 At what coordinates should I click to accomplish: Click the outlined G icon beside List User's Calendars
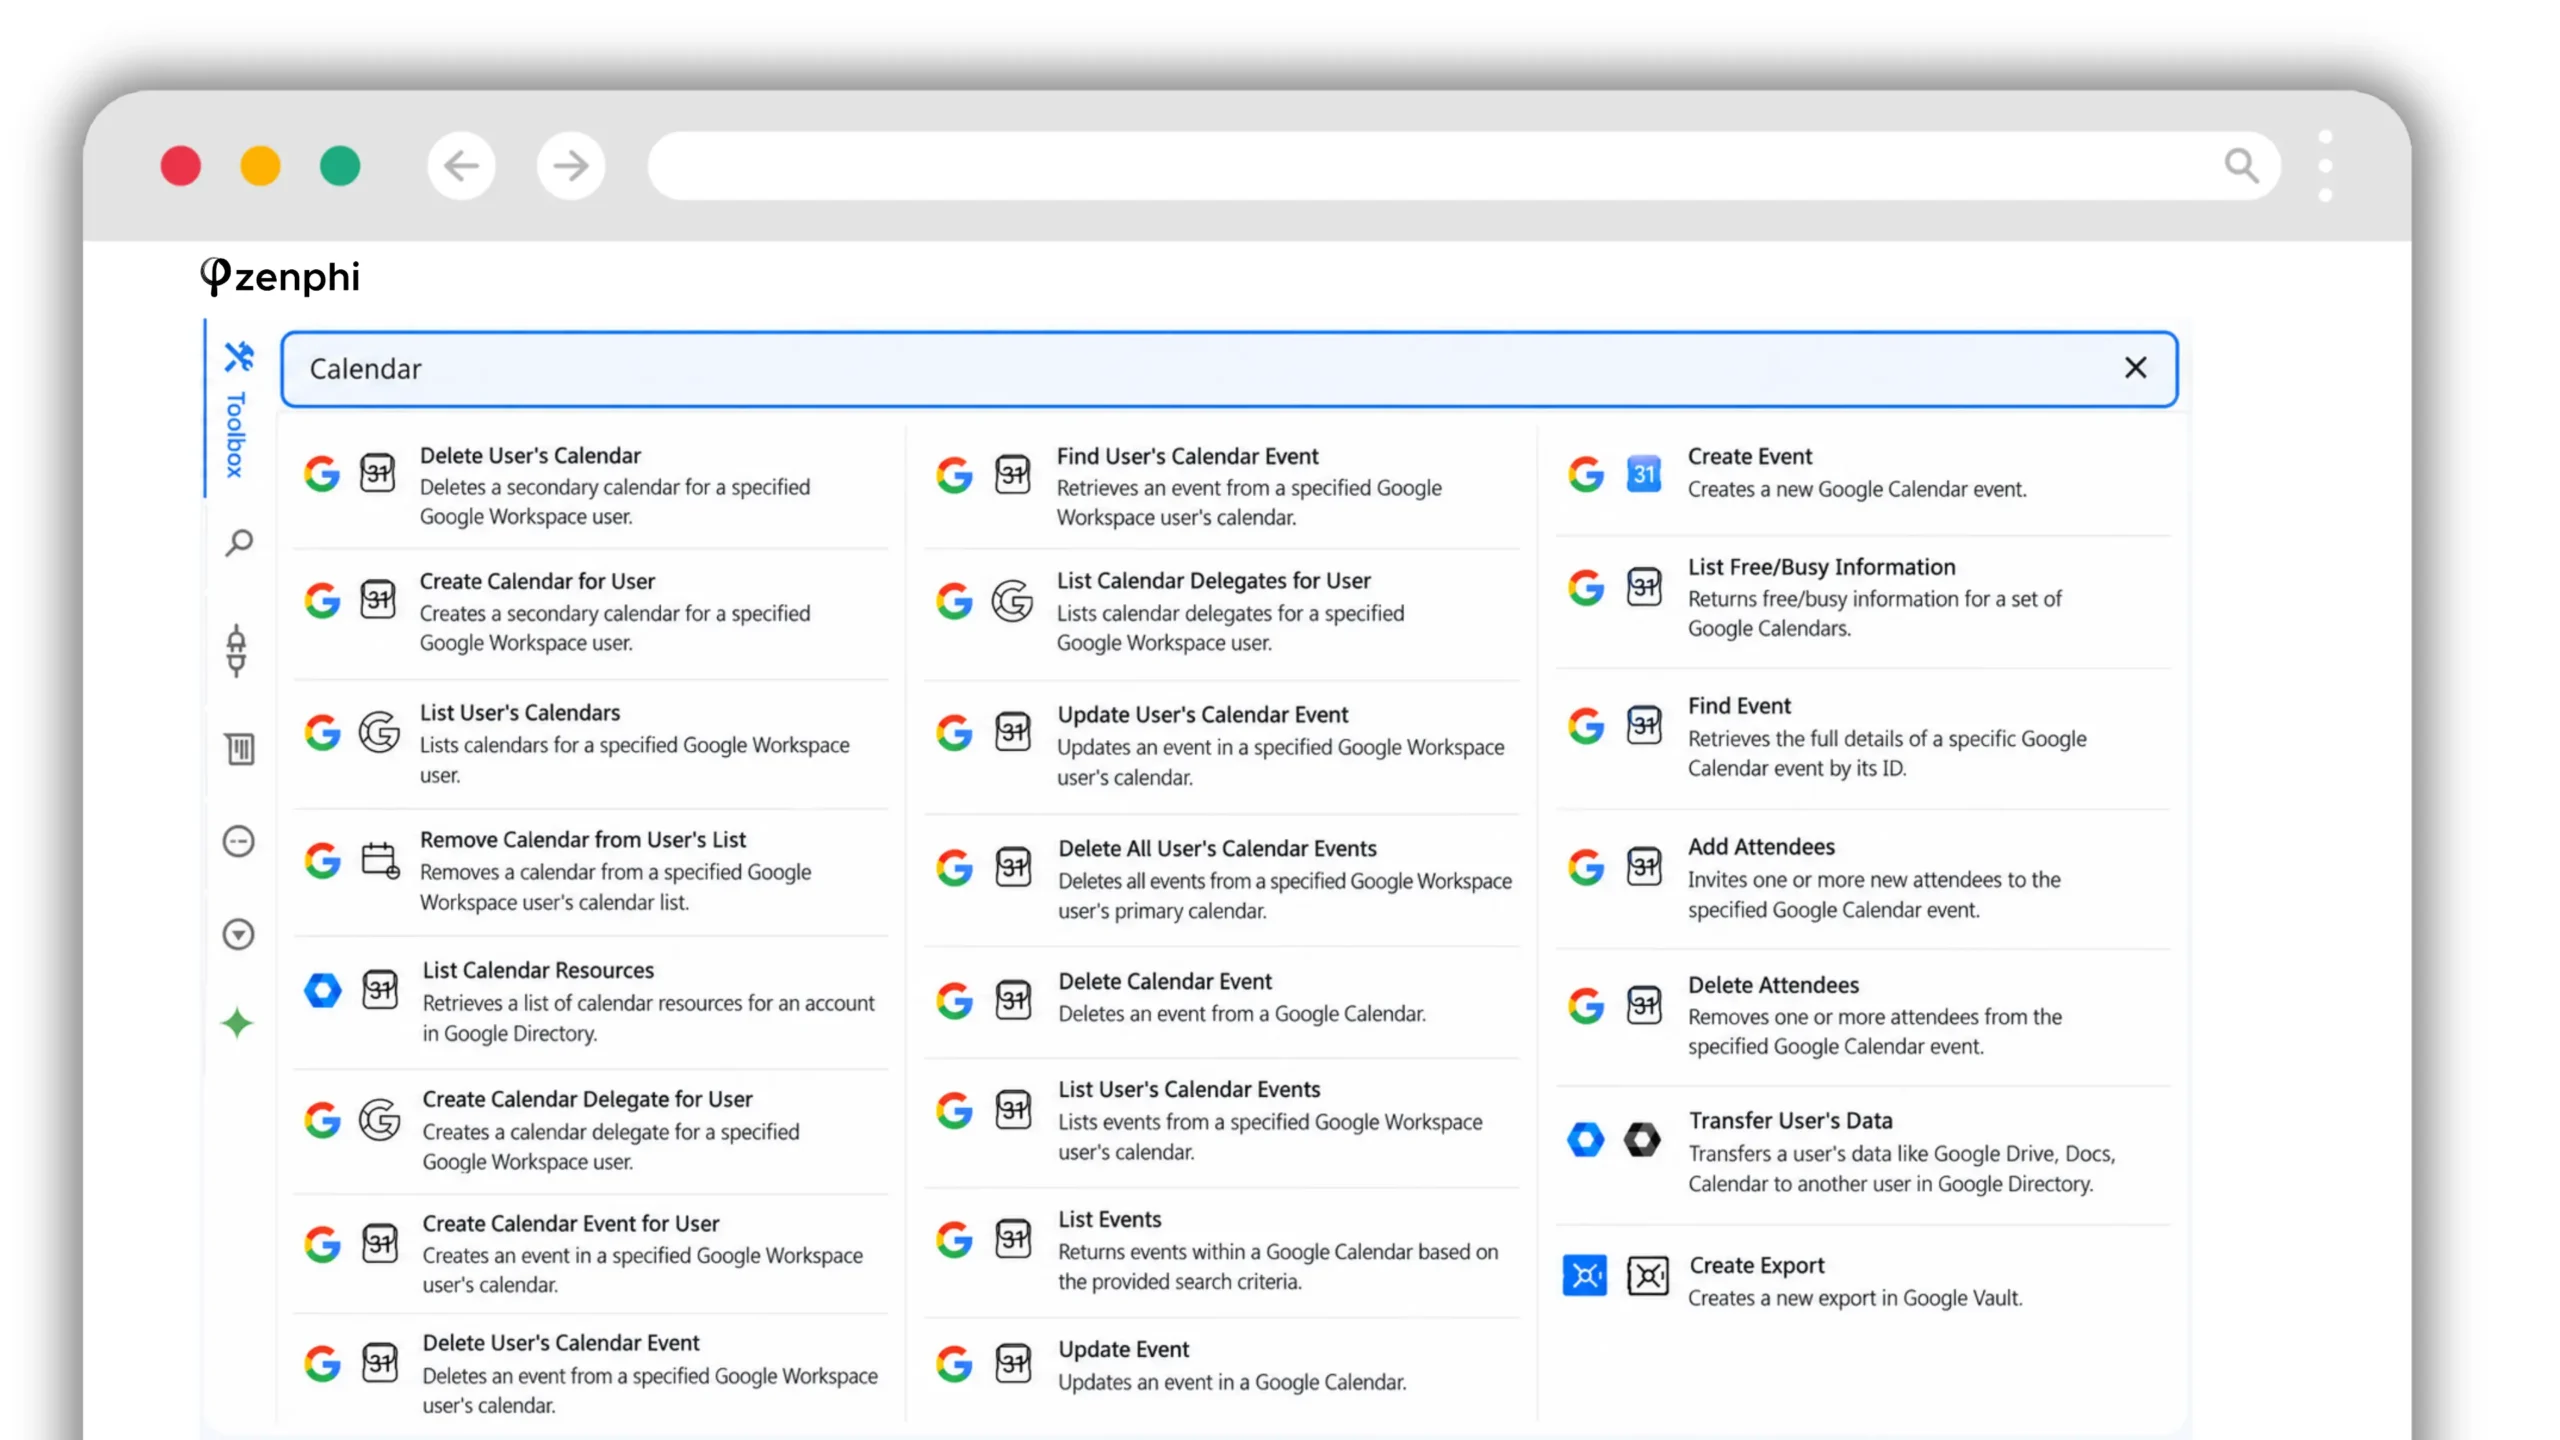(x=379, y=733)
